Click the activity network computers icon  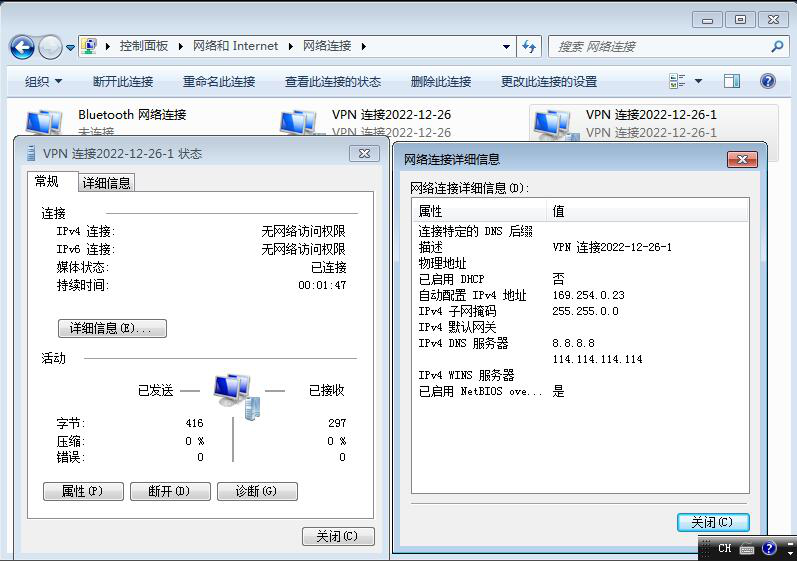tap(237, 397)
